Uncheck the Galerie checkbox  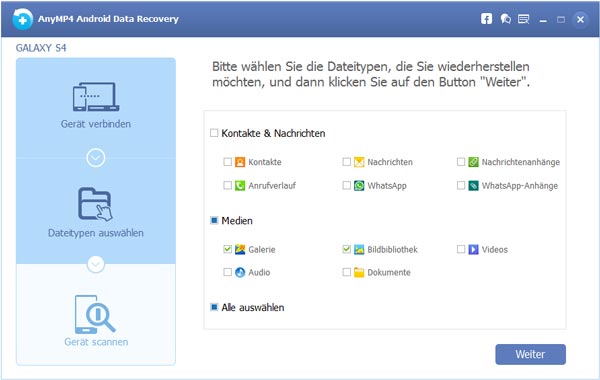pos(227,249)
